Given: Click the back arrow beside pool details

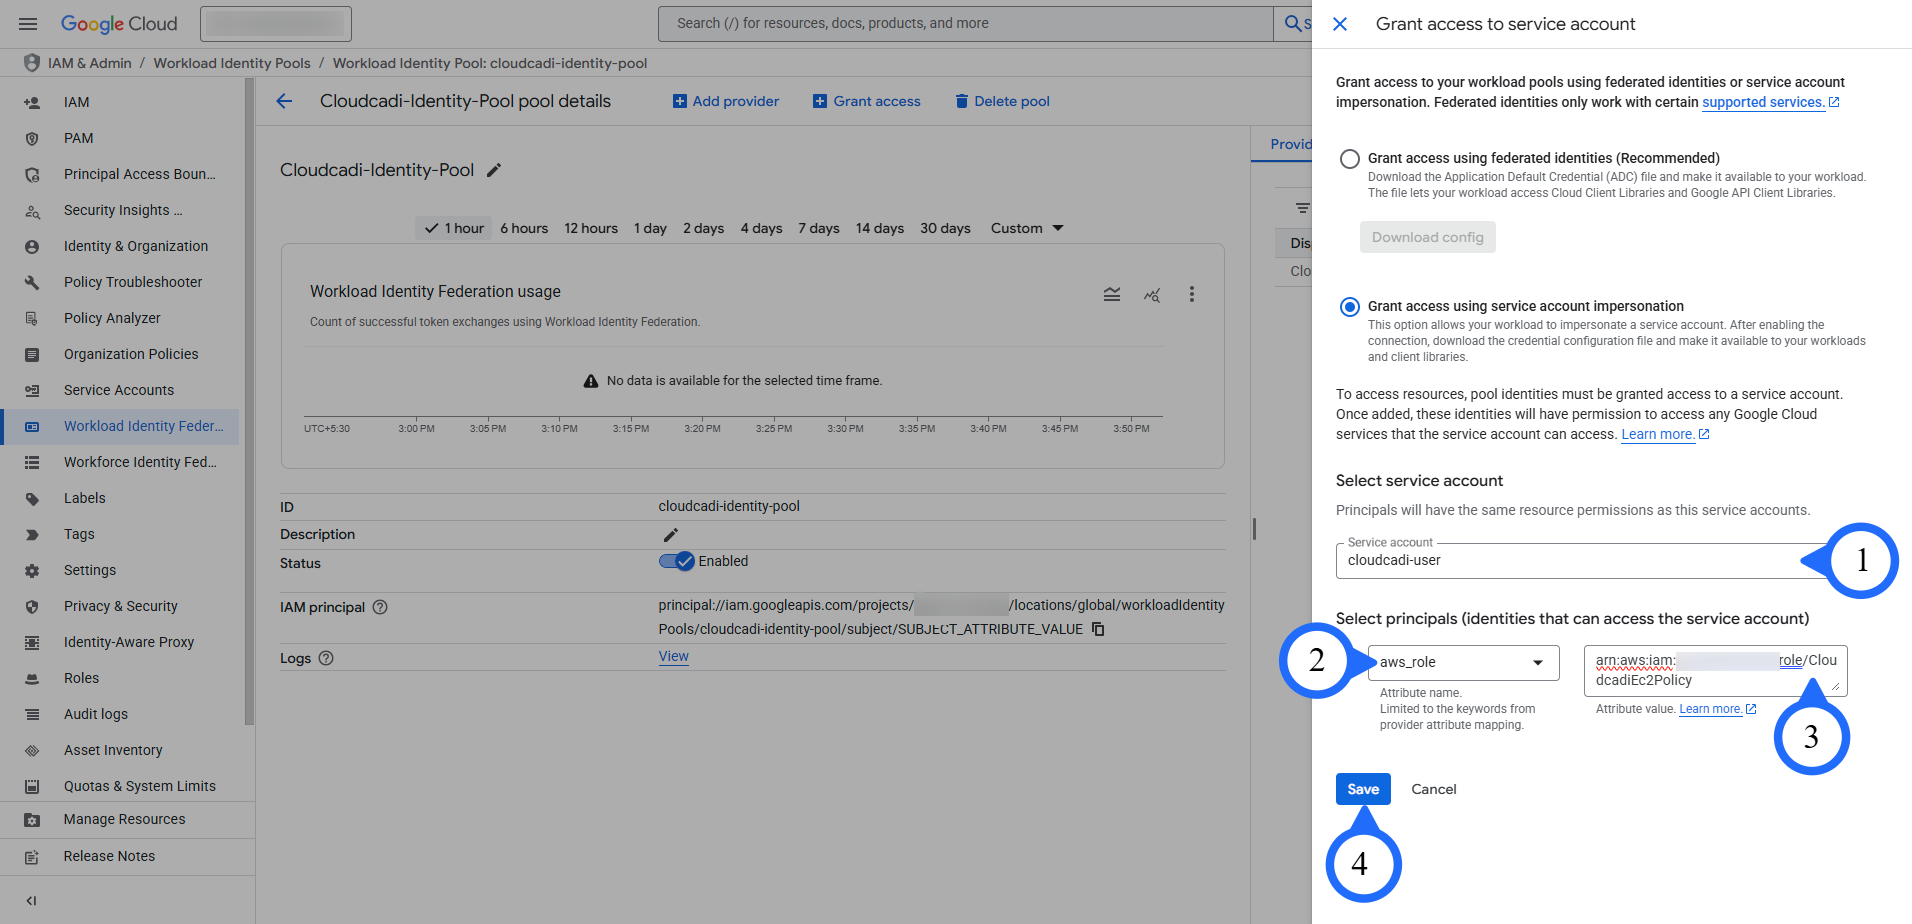Looking at the screenshot, I should tap(285, 101).
